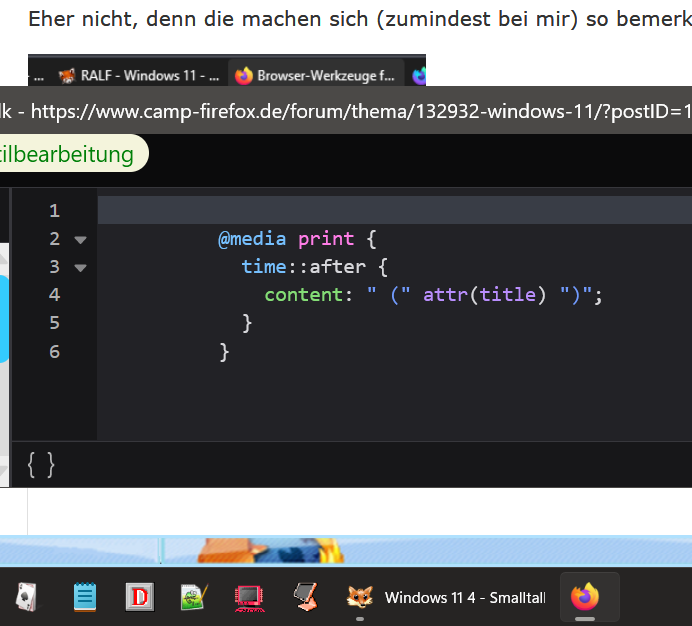Fold the time::after rule on line 3

pos(81,268)
